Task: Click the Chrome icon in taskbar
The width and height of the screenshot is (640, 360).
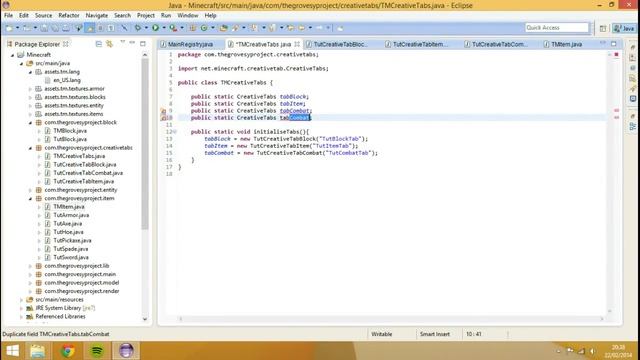Action: pos(68,350)
